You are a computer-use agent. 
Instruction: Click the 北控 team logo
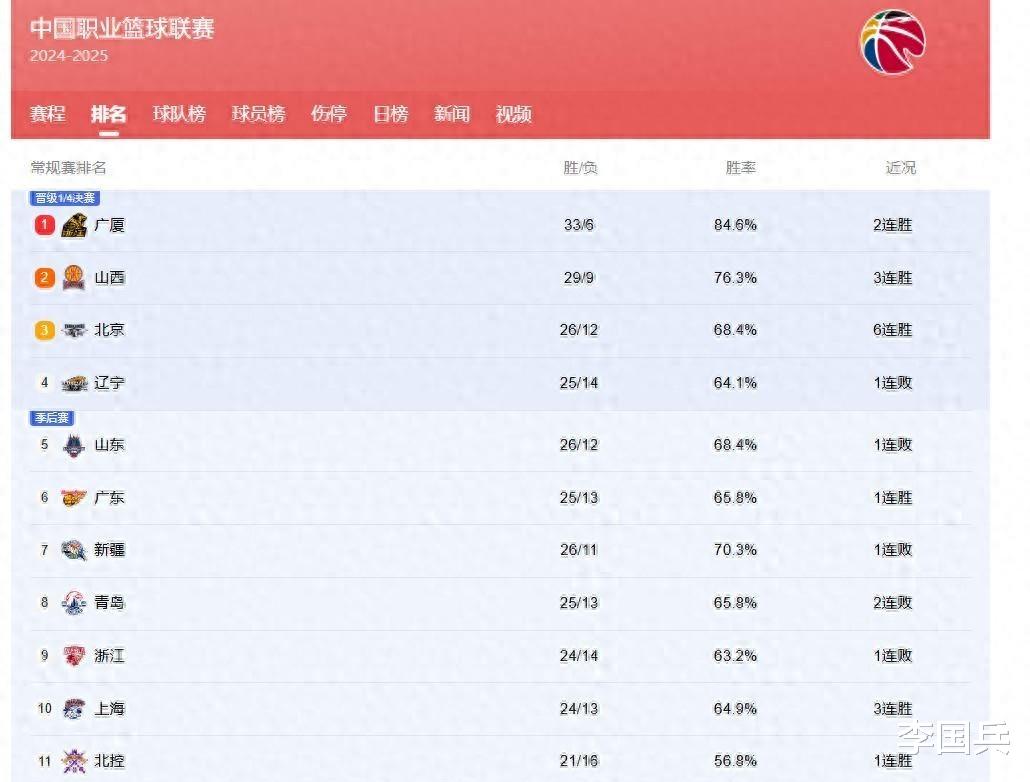[74, 761]
